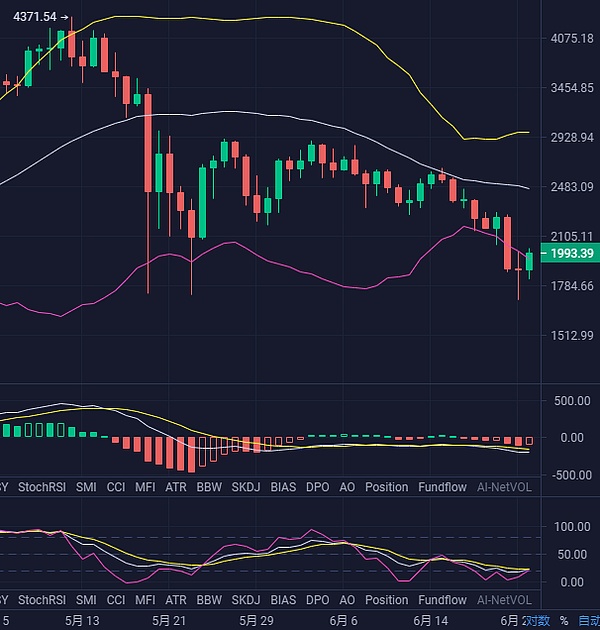Choose ATR indicator below the histogram panel

point(176,487)
